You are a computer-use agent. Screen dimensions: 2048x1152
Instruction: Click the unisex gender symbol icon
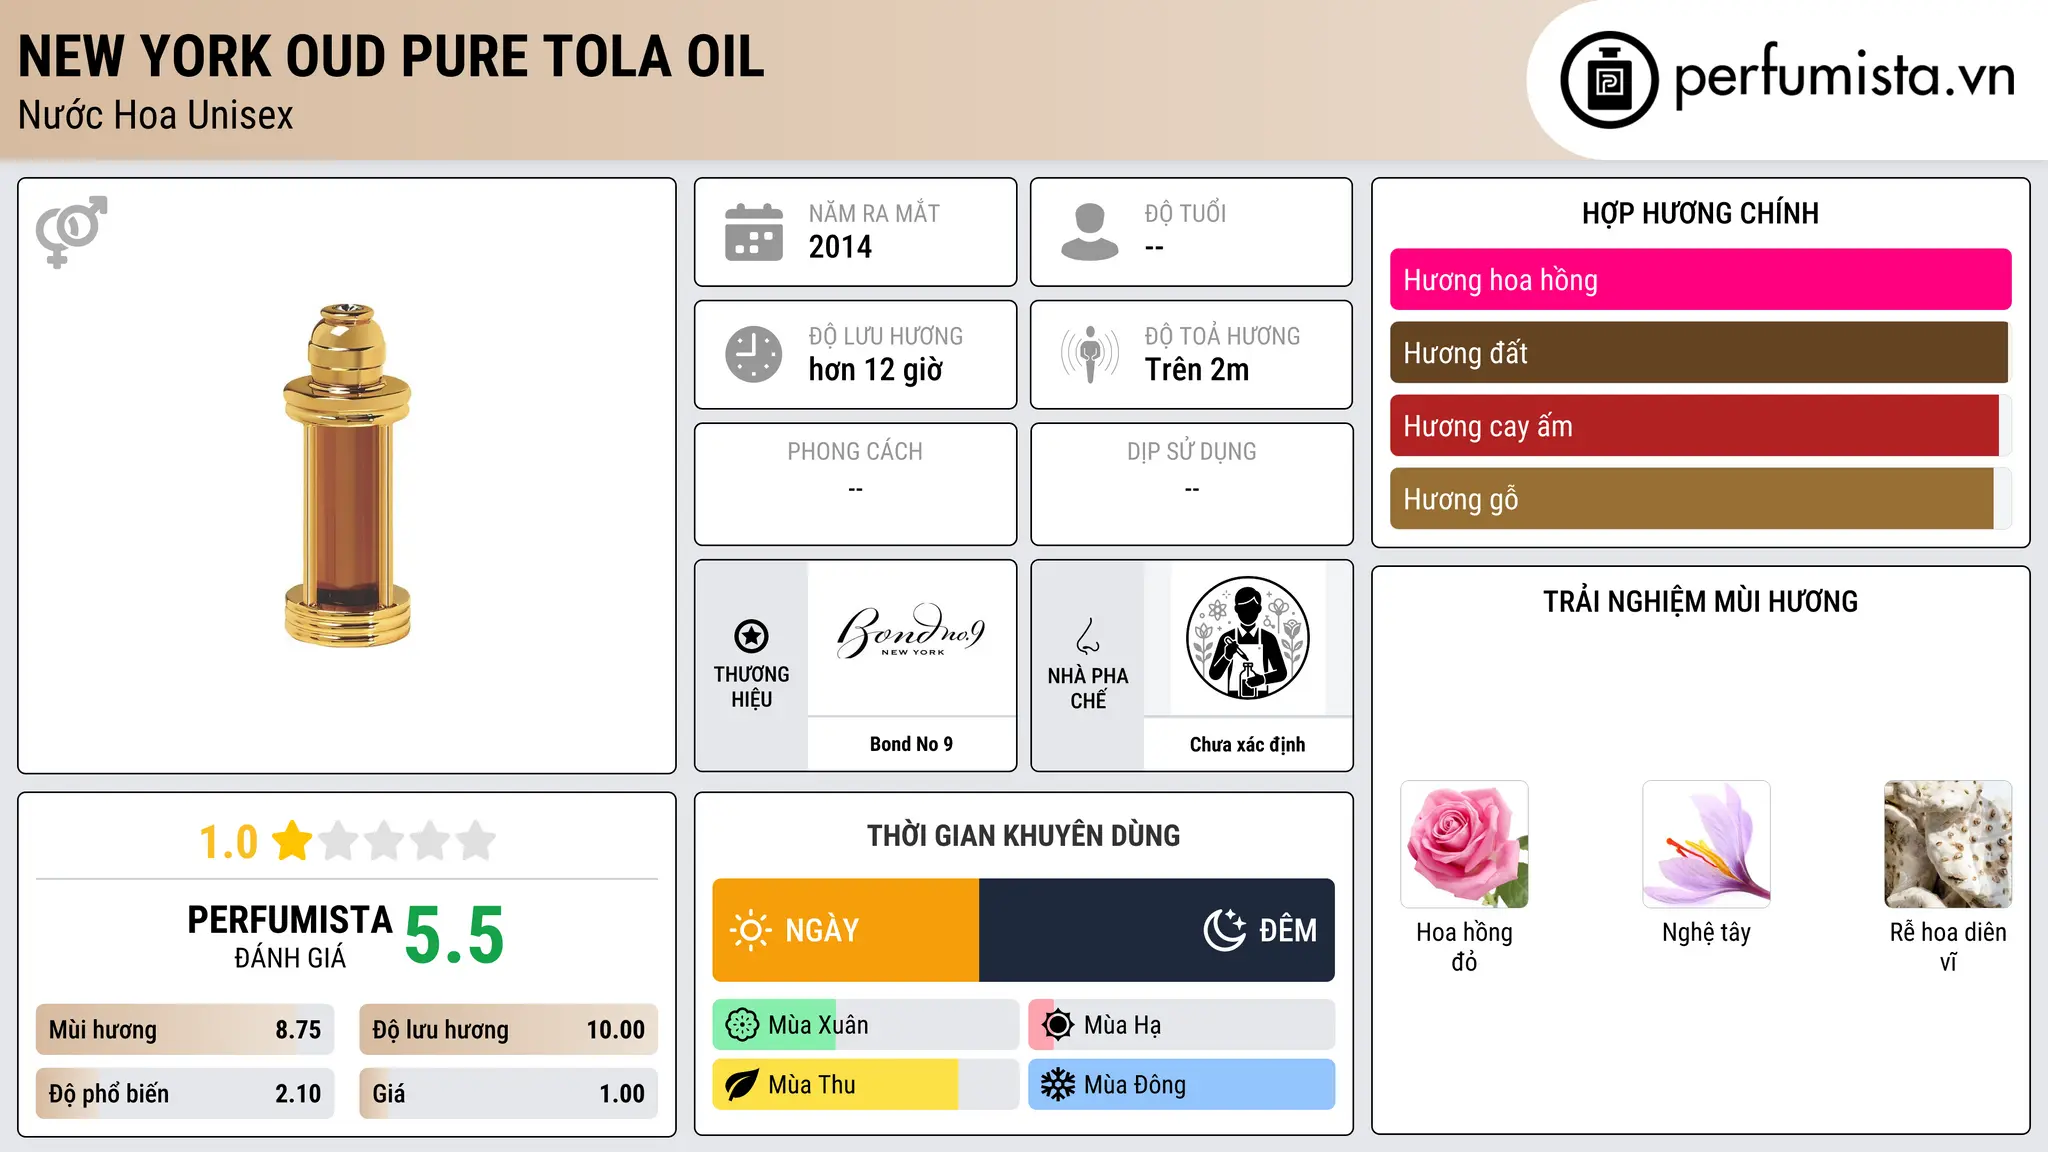tap(71, 231)
